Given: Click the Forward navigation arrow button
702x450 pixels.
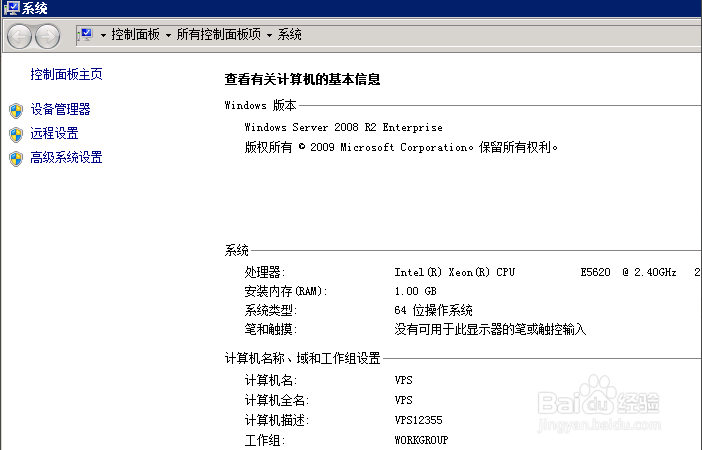Looking at the screenshot, I should [x=47, y=36].
